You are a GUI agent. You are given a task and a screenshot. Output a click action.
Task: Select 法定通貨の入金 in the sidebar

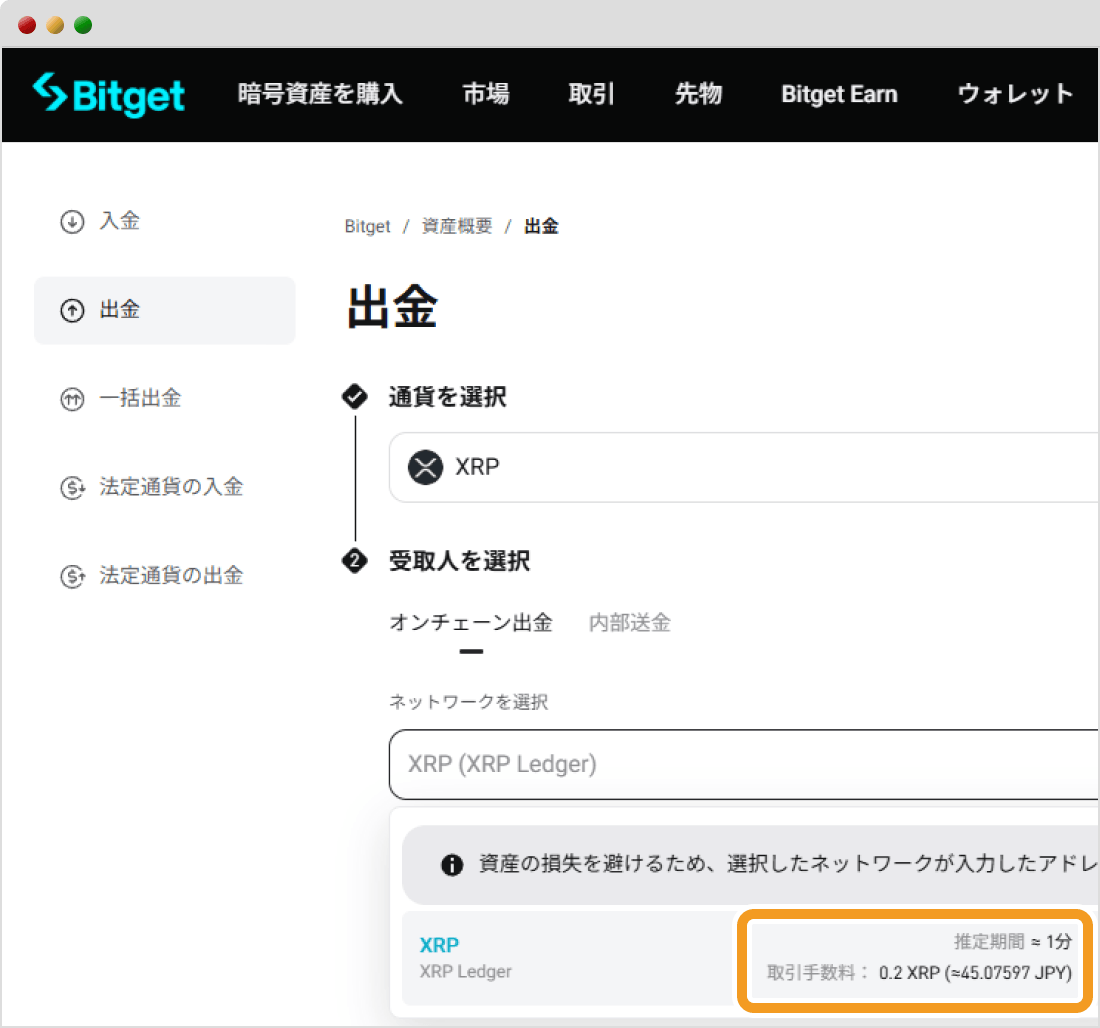pos(171,486)
